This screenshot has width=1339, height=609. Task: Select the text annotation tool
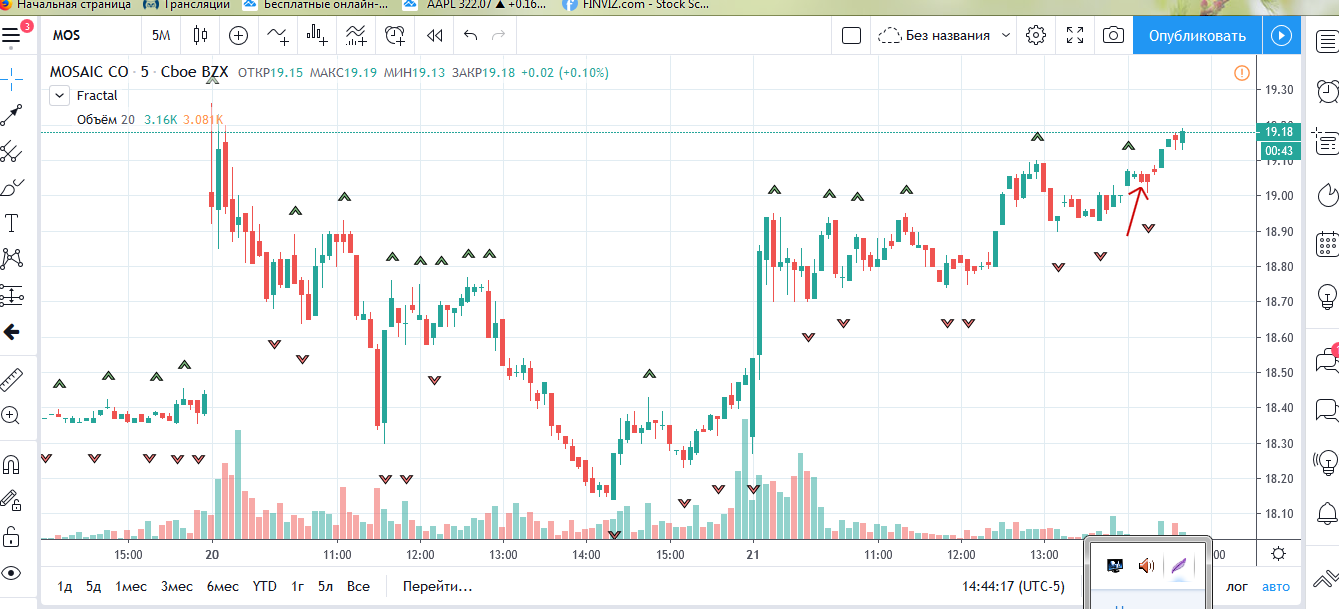click(x=11, y=223)
